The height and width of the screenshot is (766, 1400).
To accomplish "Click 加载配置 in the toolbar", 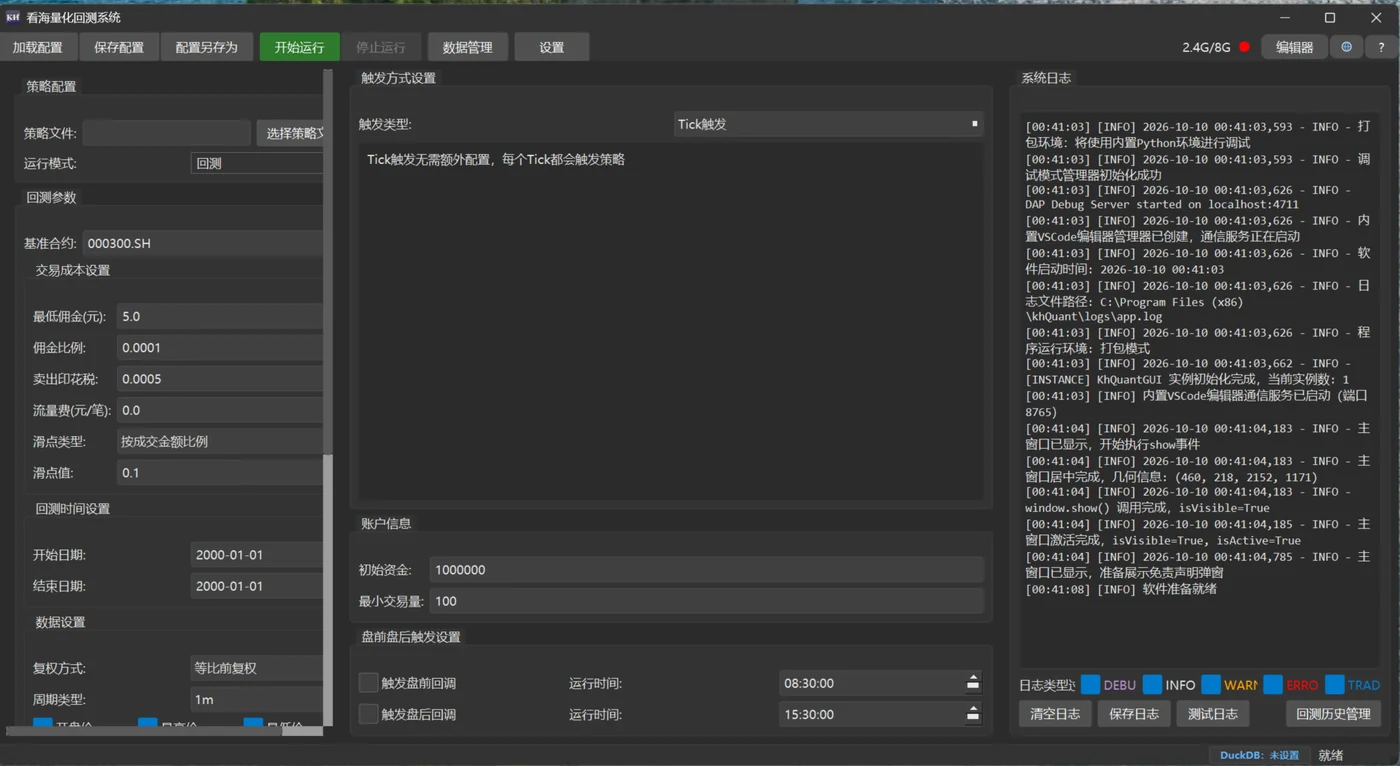I will coord(38,47).
